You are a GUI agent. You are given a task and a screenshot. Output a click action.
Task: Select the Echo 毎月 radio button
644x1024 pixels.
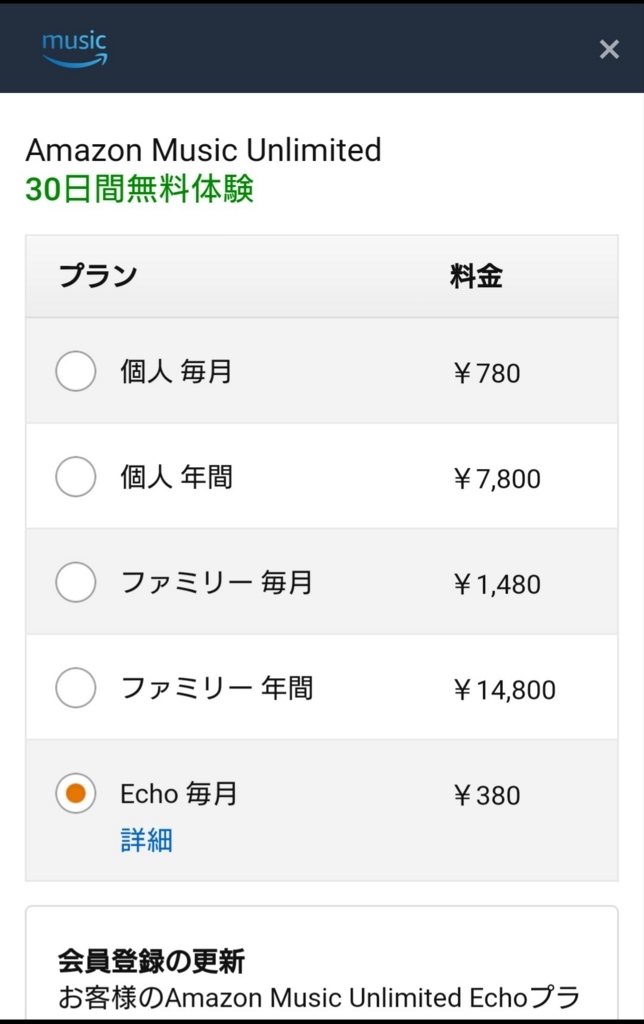[76, 793]
